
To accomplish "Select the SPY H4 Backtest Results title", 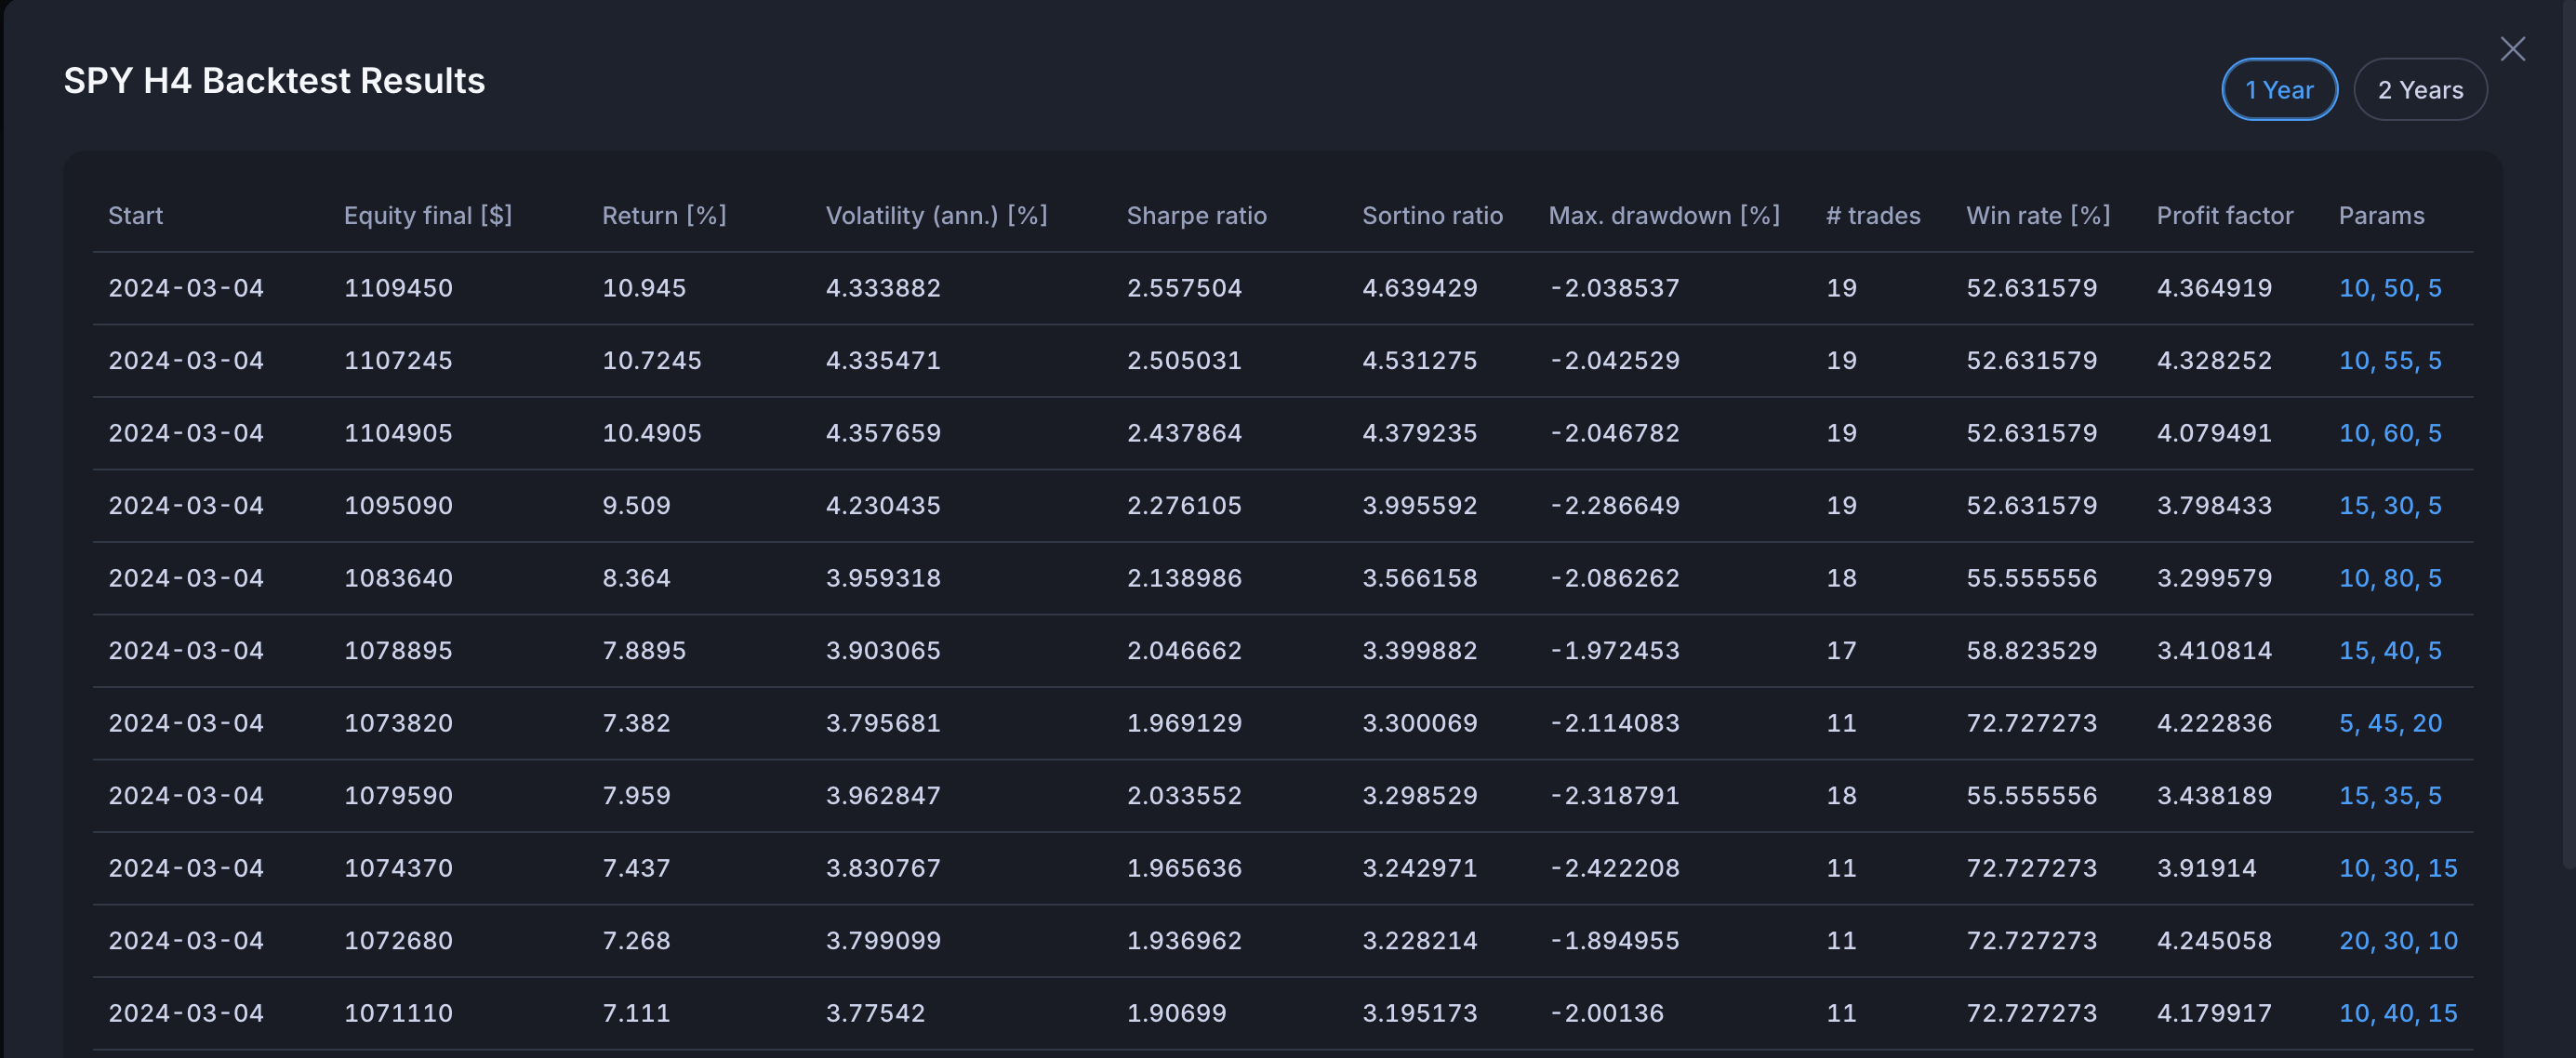I will click(274, 81).
